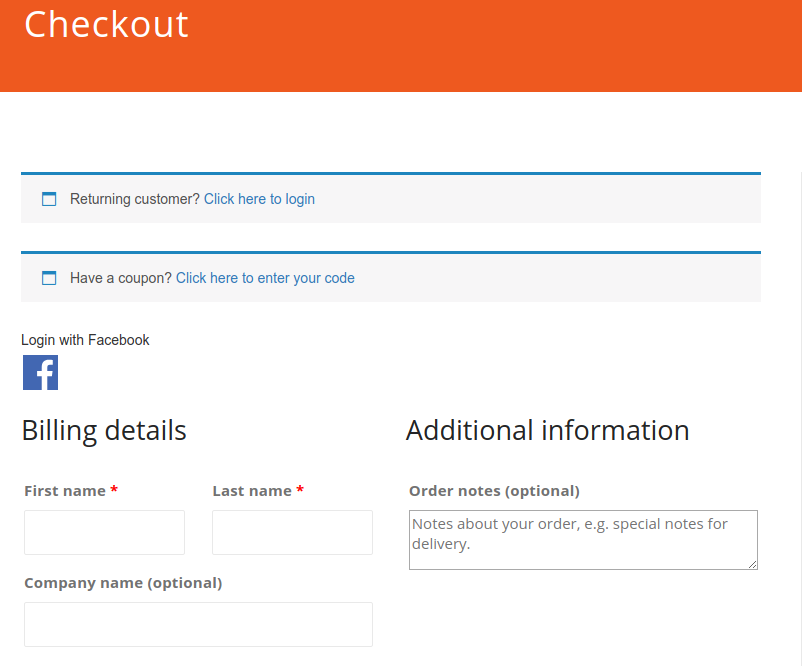Click the resize handle of the Order notes box

(x=754, y=564)
